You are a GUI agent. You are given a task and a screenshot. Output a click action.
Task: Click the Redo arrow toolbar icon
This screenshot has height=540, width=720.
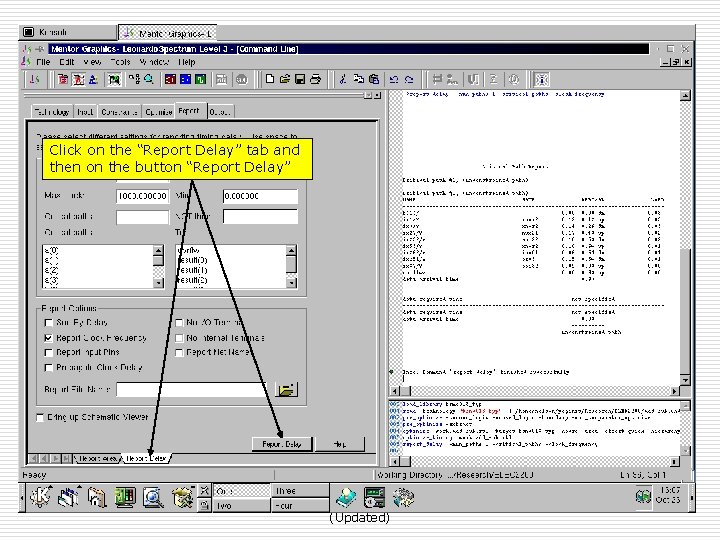click(409, 79)
